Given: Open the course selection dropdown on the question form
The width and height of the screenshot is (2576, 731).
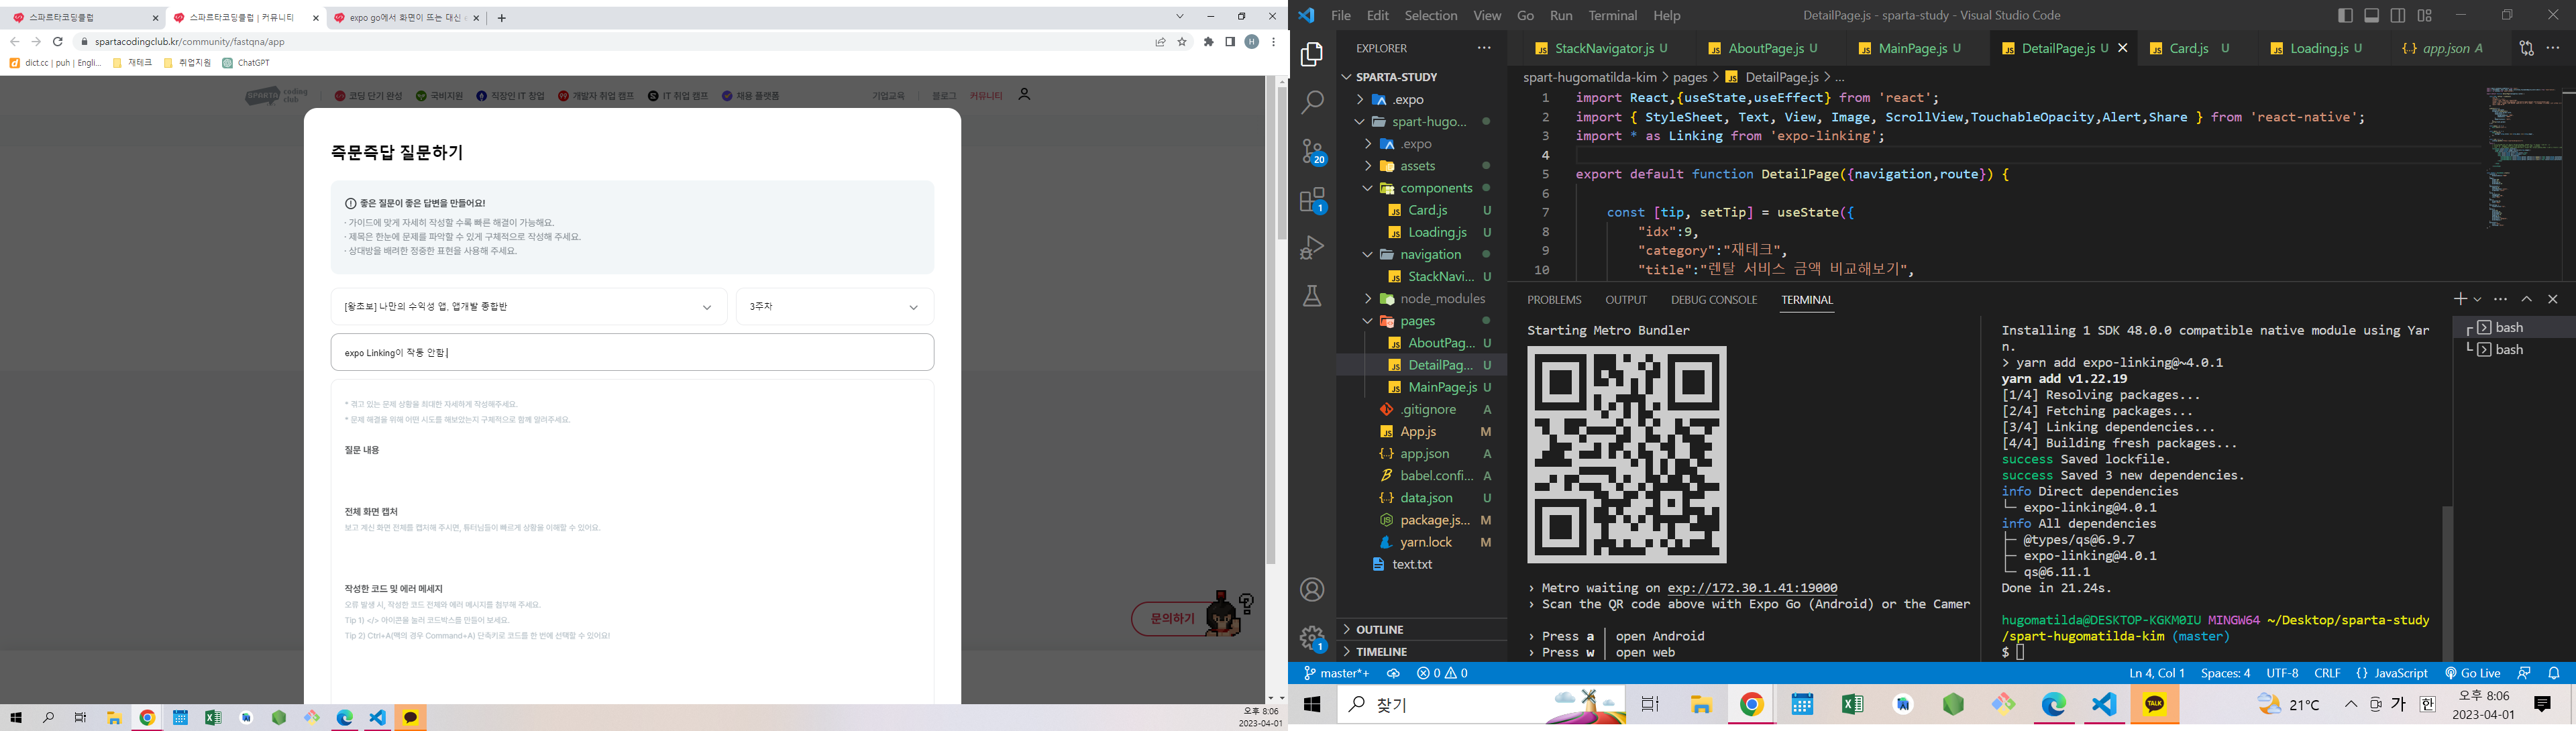Looking at the screenshot, I should [528, 307].
